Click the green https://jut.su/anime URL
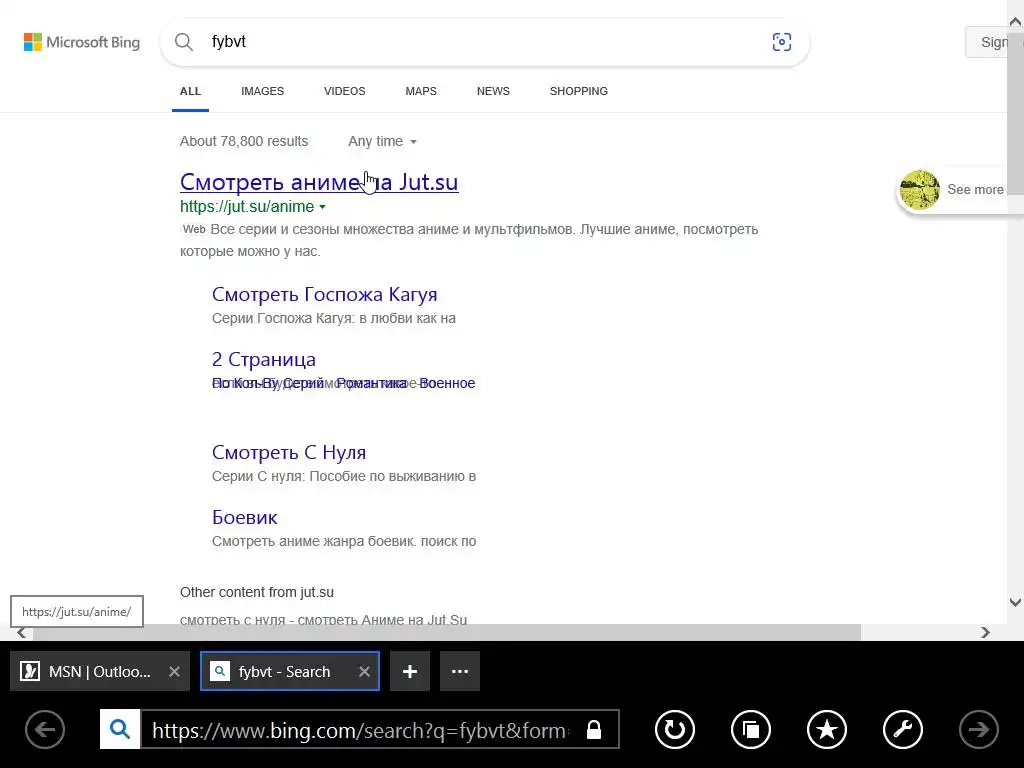 click(x=247, y=207)
